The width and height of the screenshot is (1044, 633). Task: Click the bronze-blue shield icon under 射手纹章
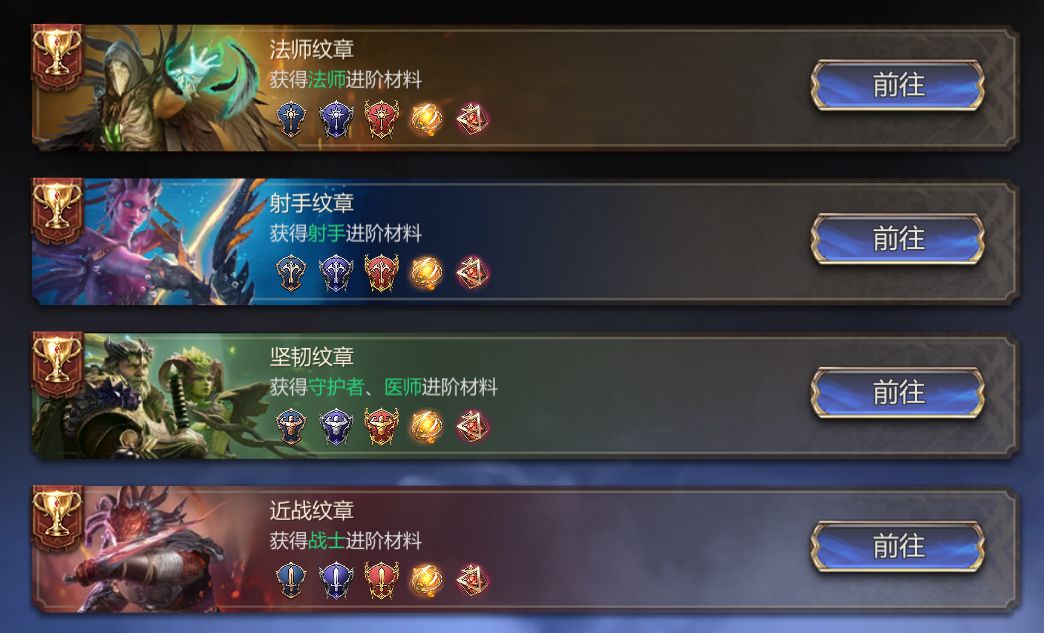[x=291, y=273]
